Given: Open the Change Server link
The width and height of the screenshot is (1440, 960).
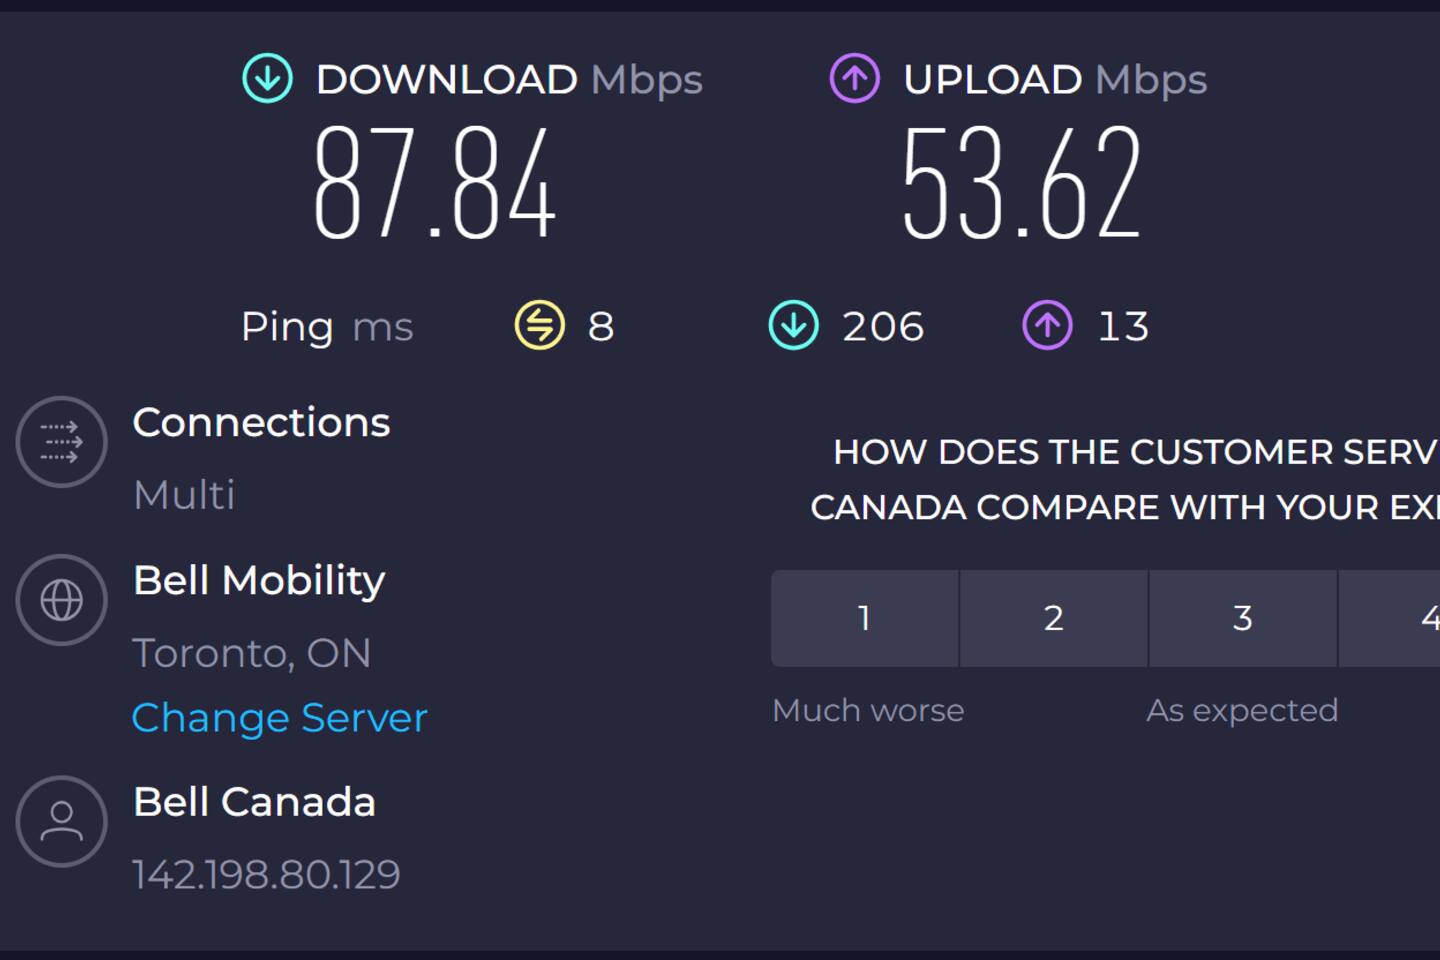Looking at the screenshot, I should click(280, 717).
